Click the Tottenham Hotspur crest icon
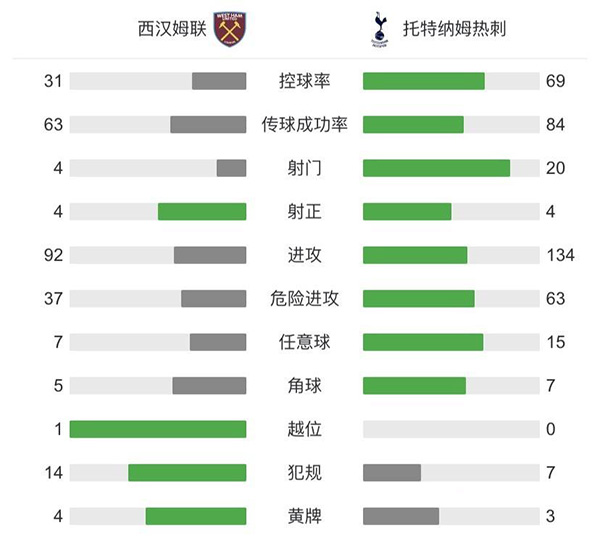 pos(379,29)
